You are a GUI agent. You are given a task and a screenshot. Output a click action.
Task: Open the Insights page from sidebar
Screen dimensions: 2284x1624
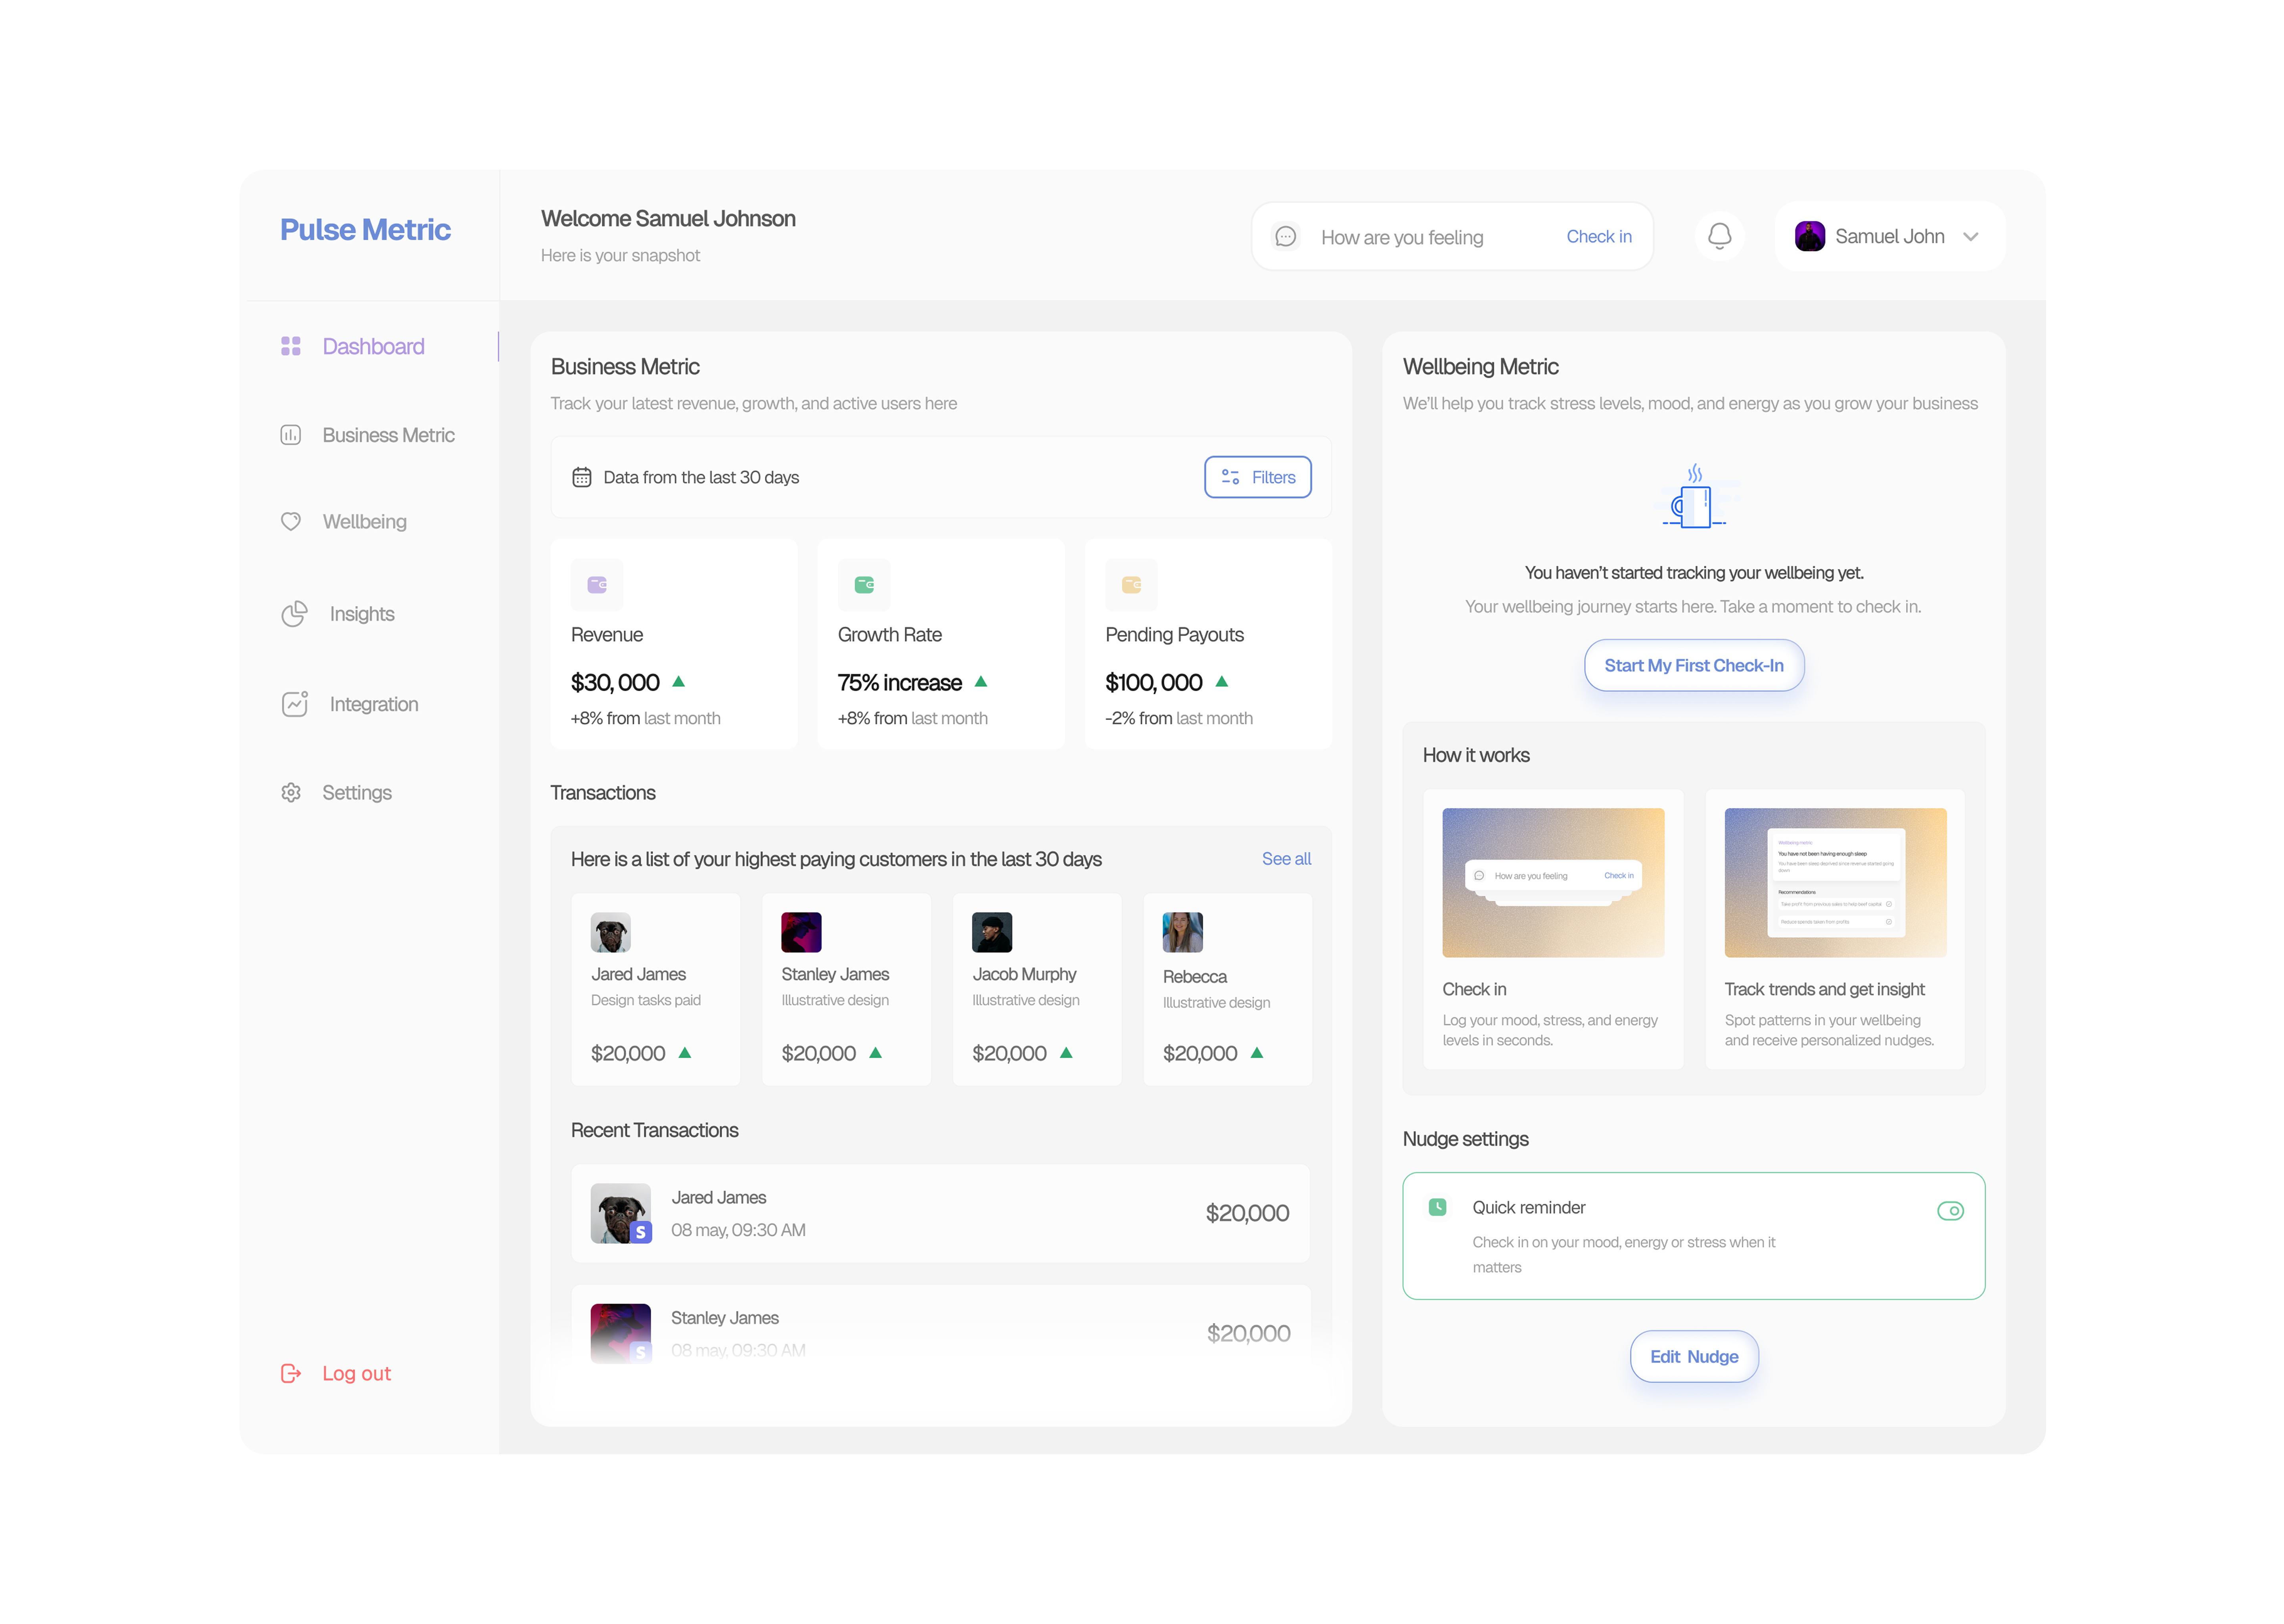361,614
